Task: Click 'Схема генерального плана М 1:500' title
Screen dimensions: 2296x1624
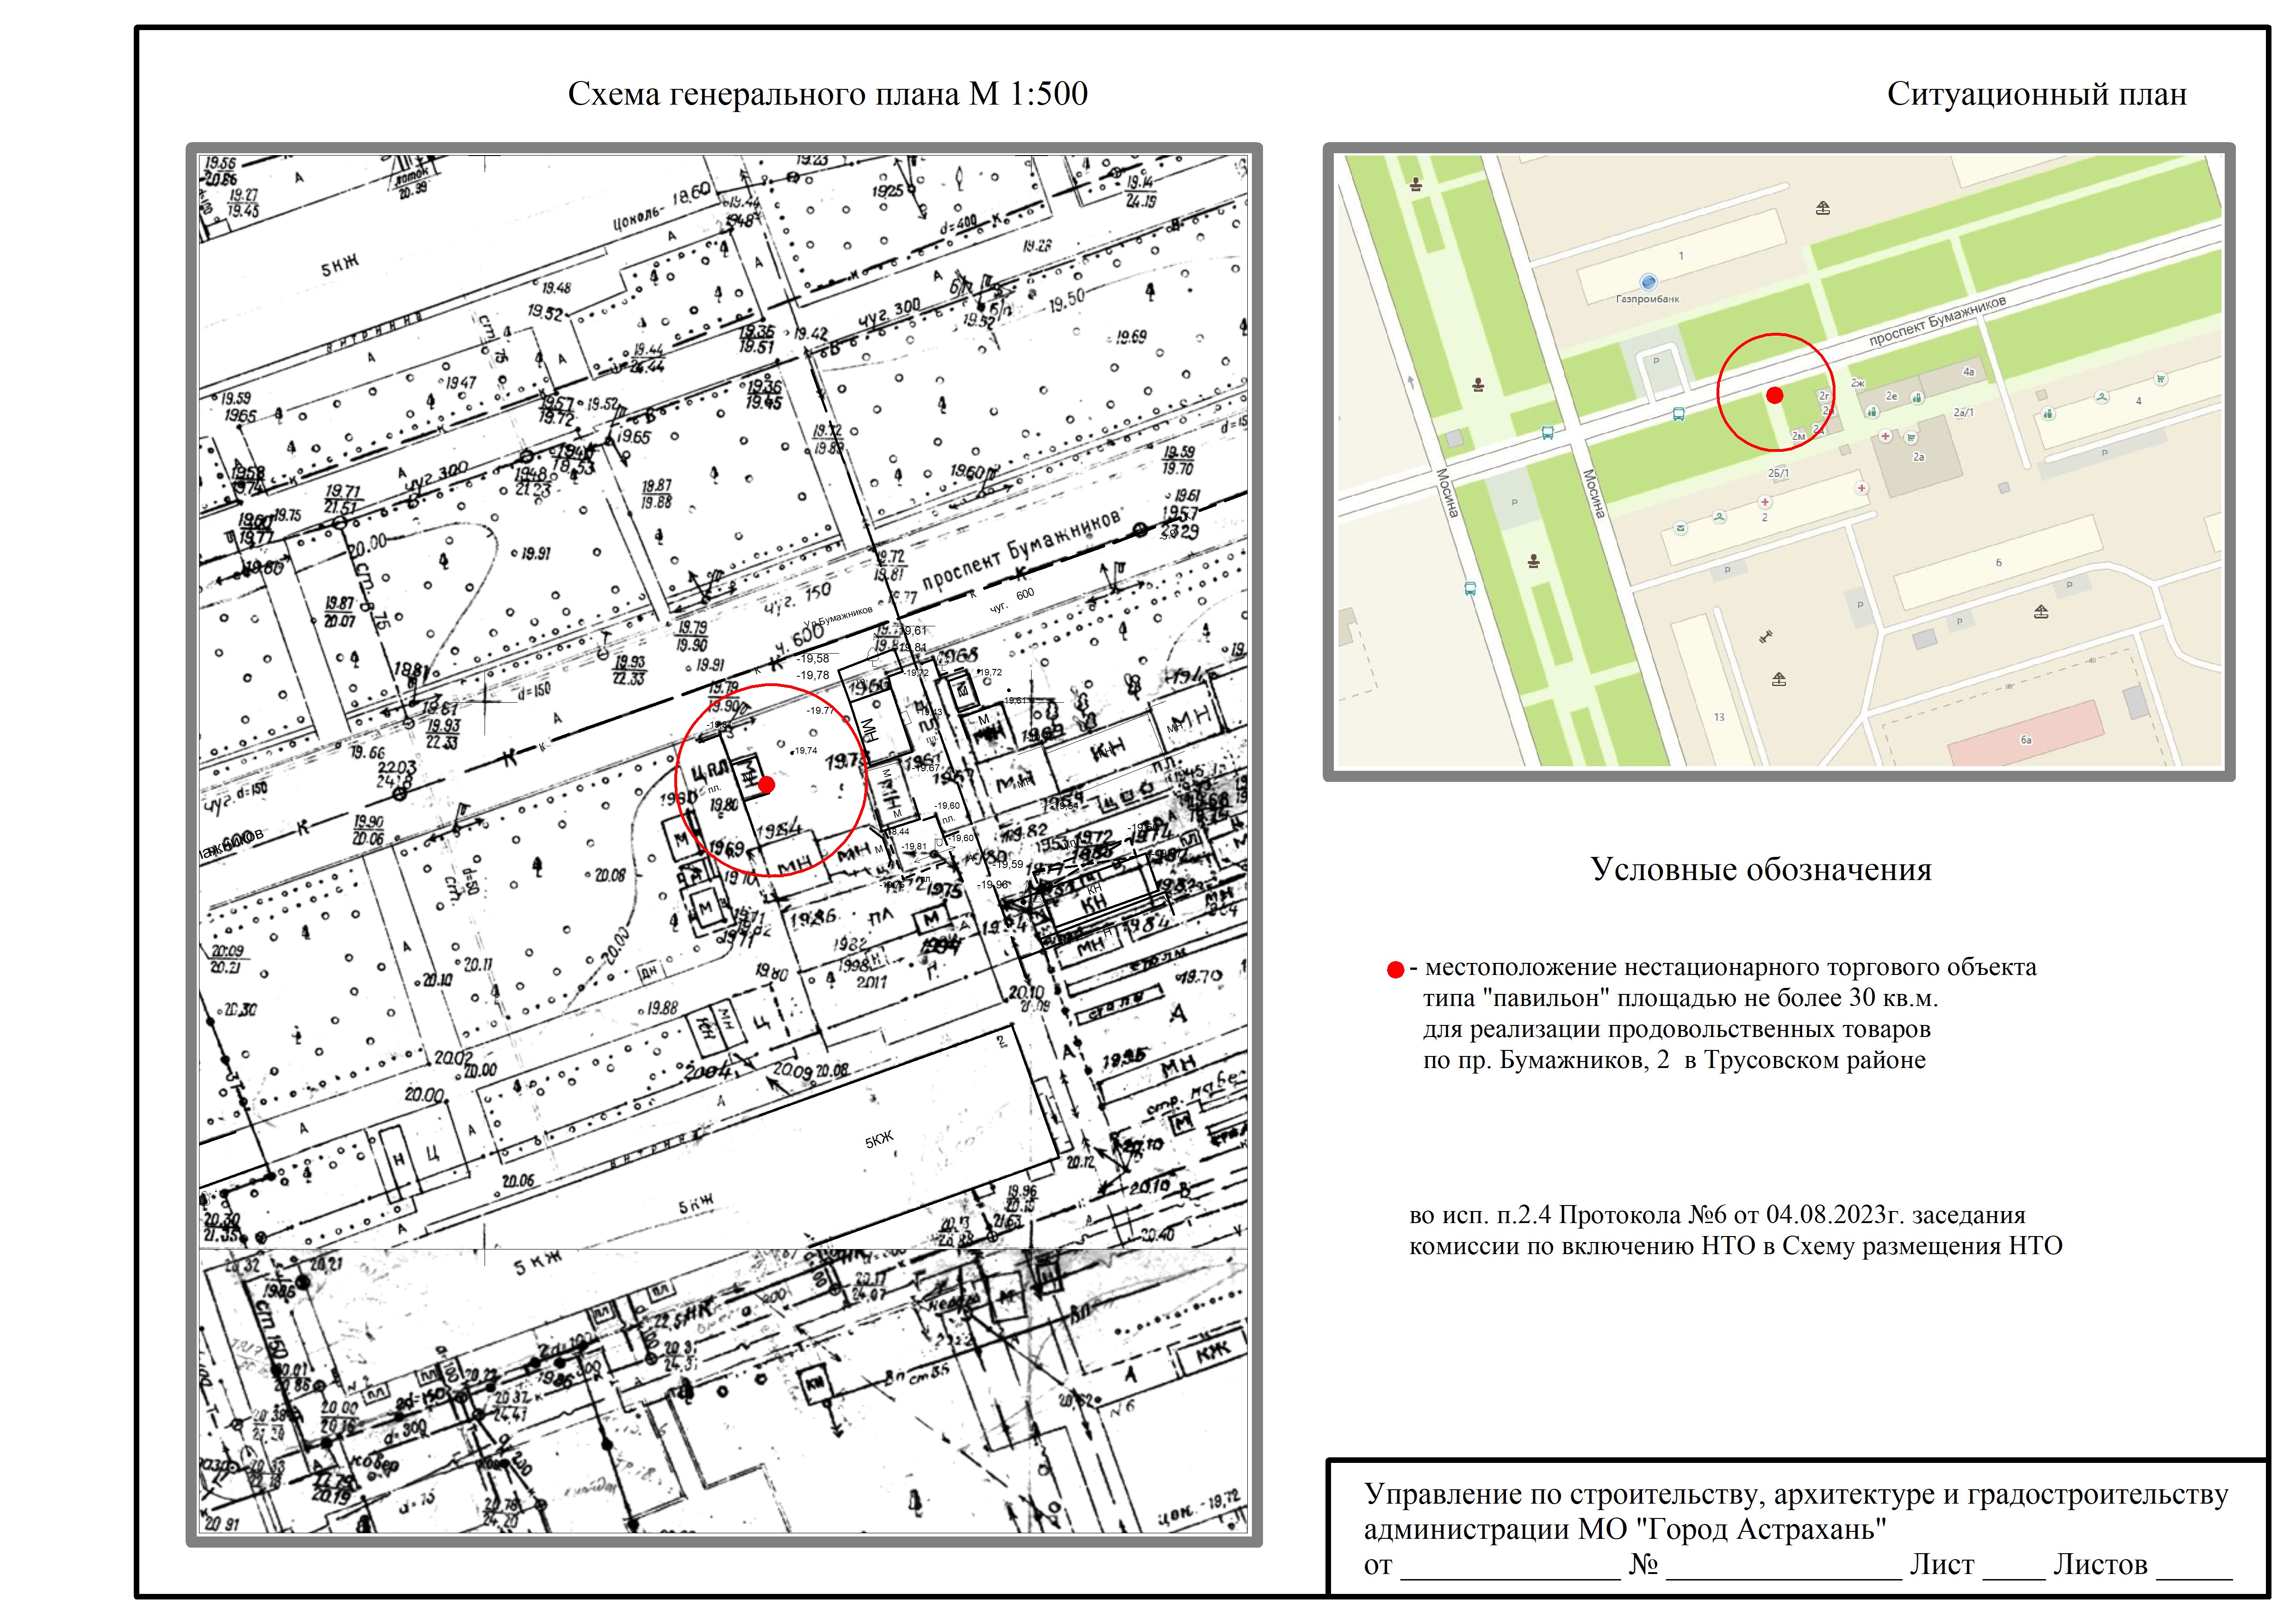Action: pos(827,94)
